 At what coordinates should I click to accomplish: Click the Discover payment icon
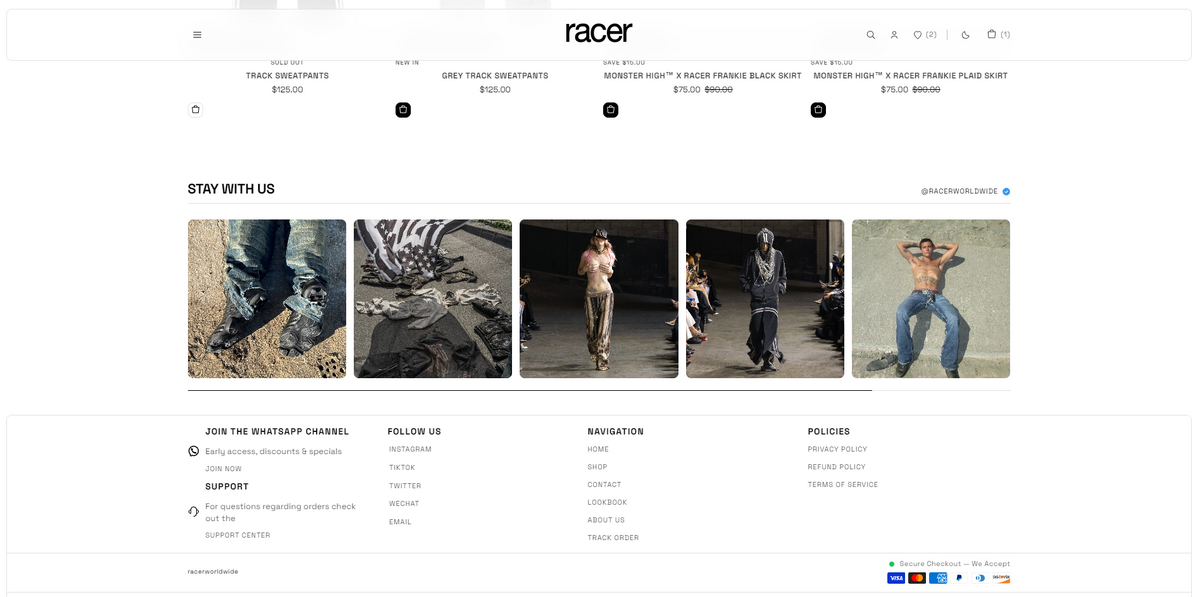click(x=1001, y=578)
